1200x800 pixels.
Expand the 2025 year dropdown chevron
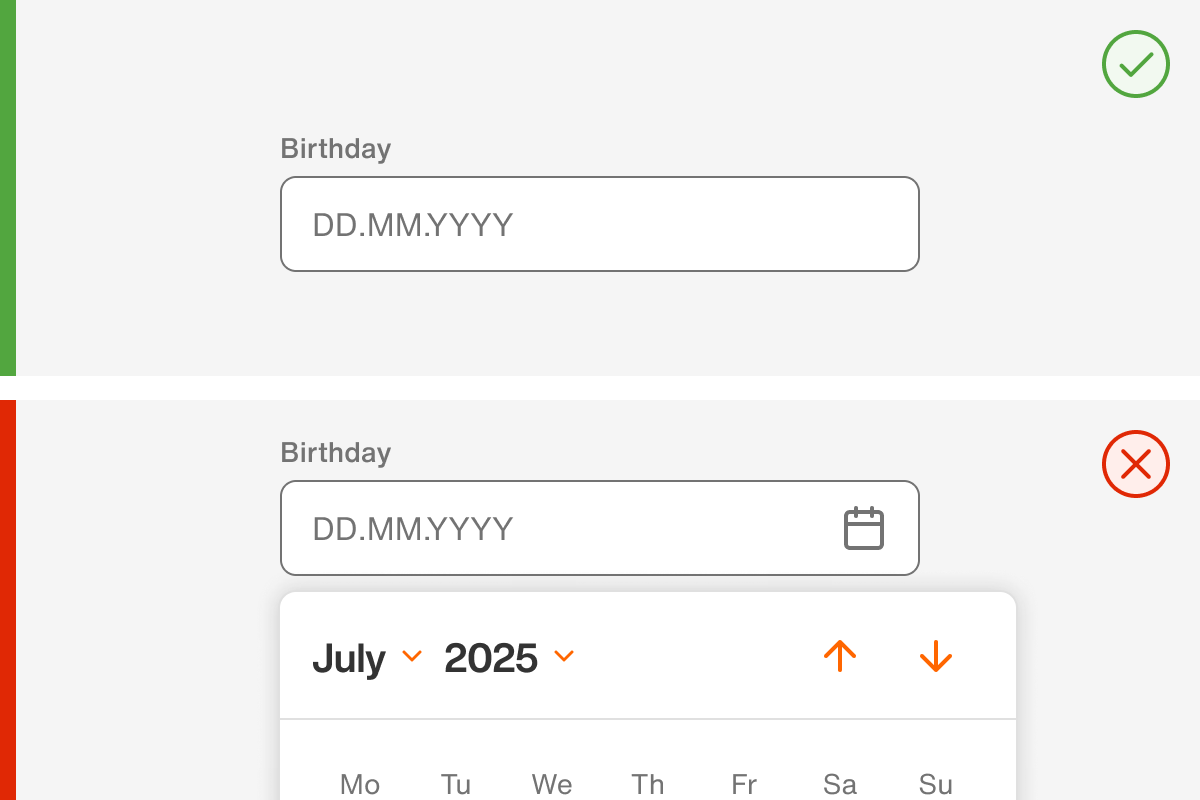564,657
